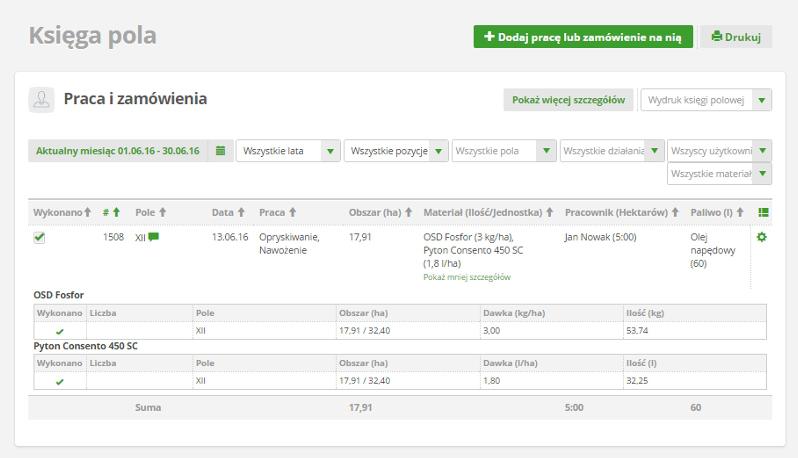Click job number 1508
This screenshot has height=458, width=798.
tap(113, 237)
